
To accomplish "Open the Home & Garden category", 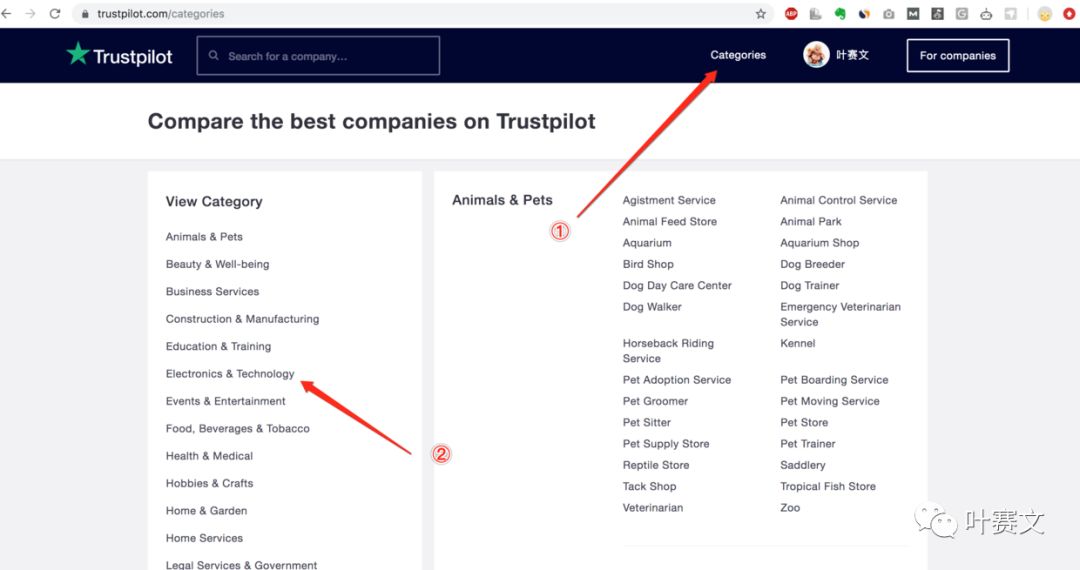I will click(207, 511).
